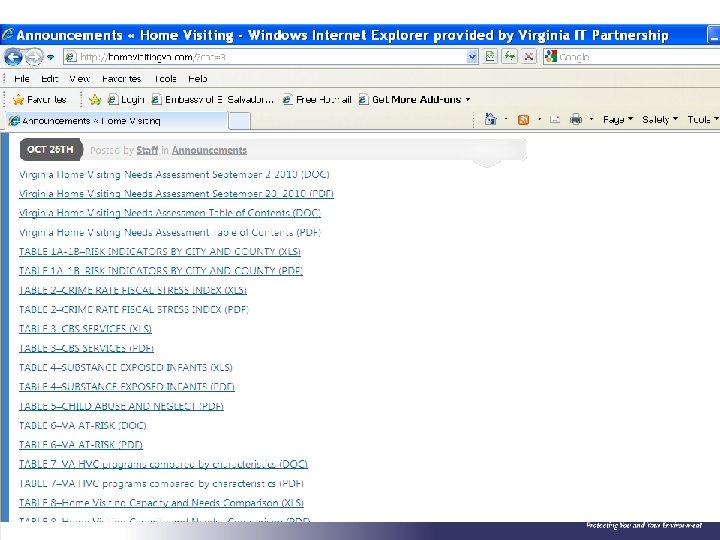Open the Login favorites bar link

126,100
